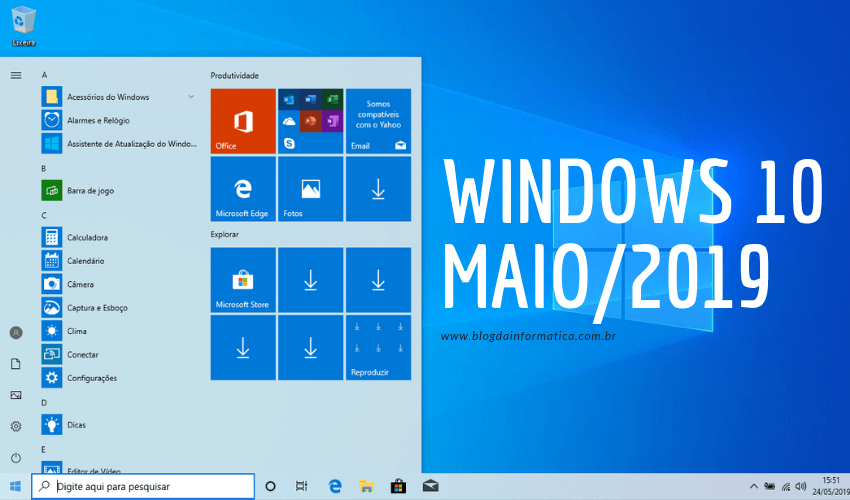Open the Reproduzir folder tile

click(378, 348)
